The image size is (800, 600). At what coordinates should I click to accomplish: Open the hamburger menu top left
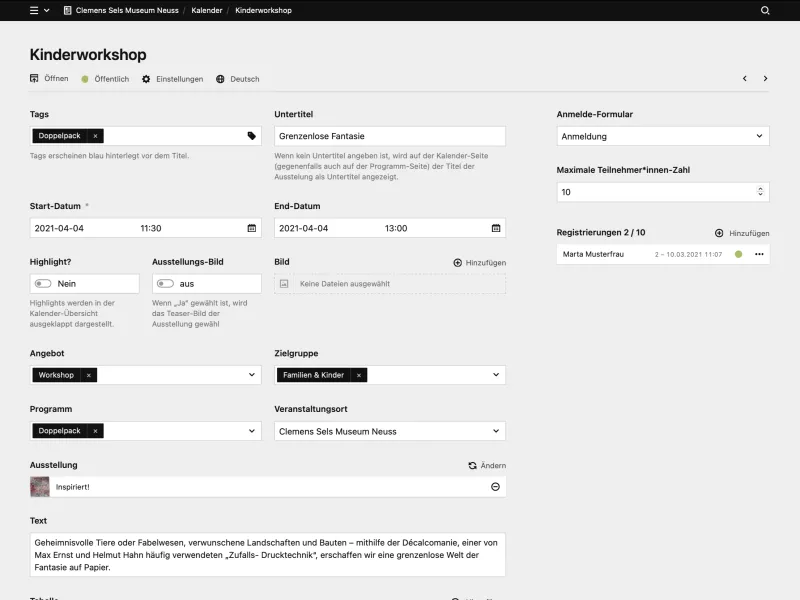tap(32, 10)
